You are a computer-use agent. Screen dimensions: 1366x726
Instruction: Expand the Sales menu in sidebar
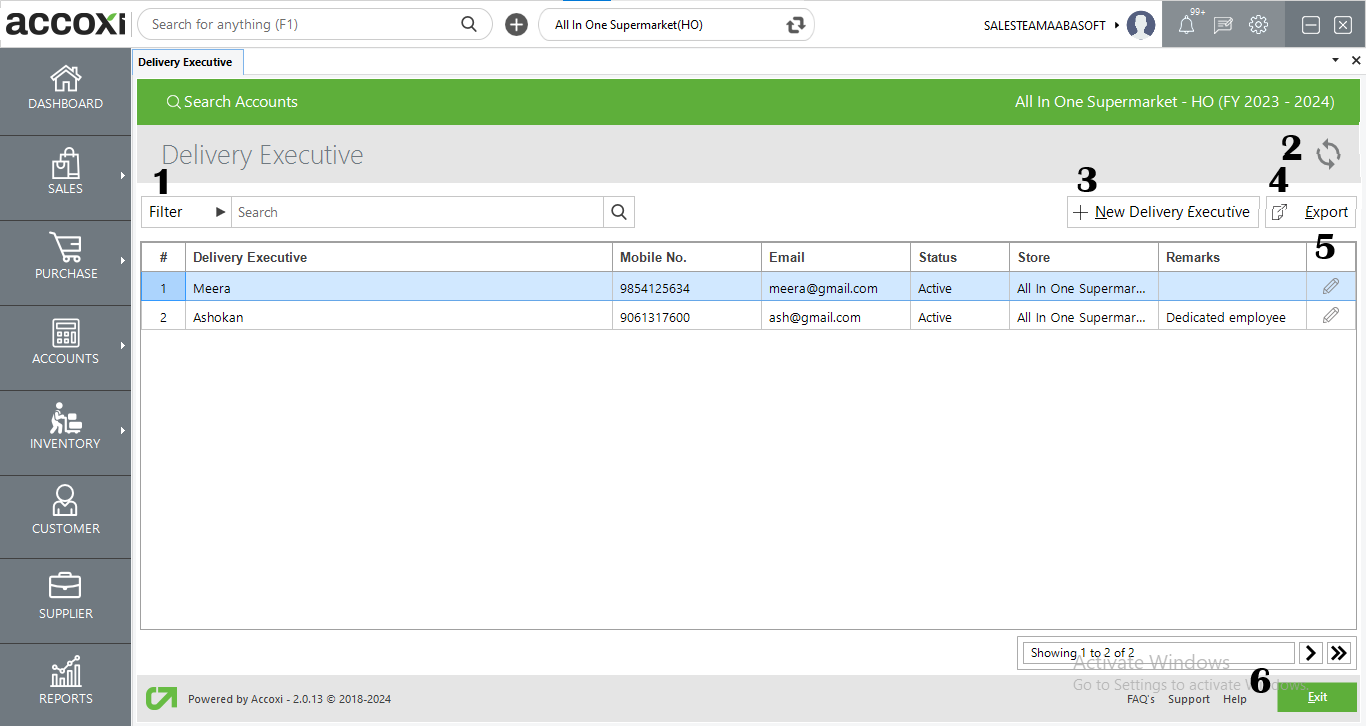pyautogui.click(x=65, y=178)
